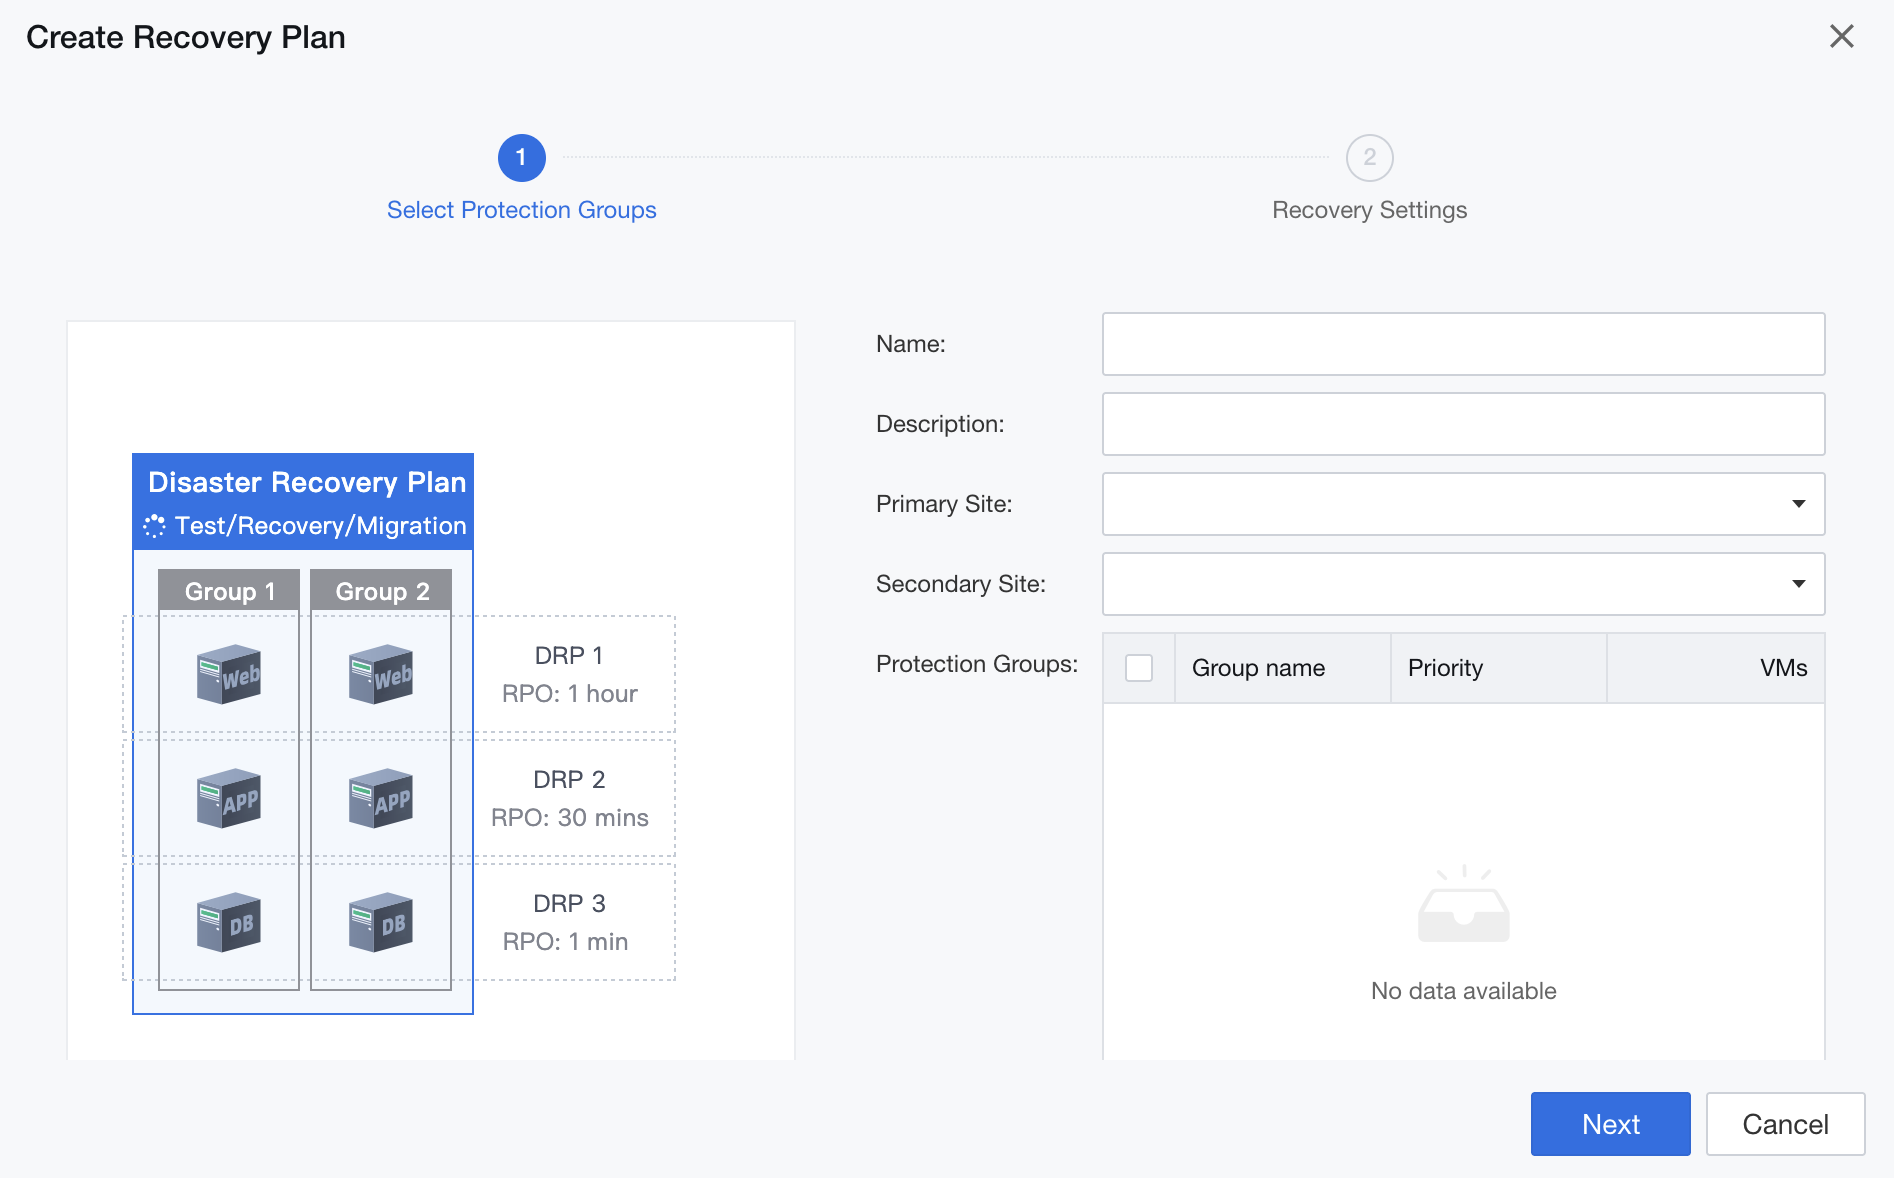Click the DRP 3 label

tap(569, 904)
